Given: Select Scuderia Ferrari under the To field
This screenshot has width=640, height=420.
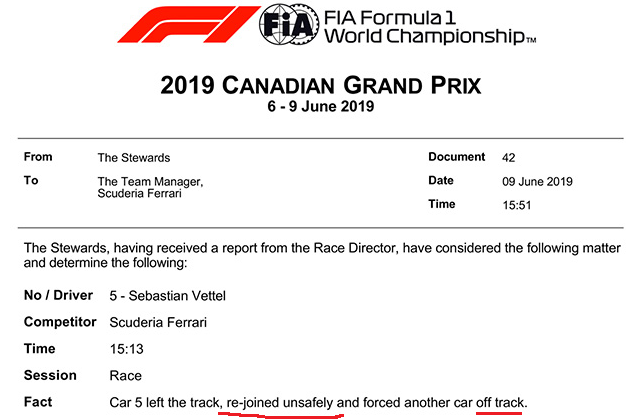Looking at the screenshot, I should [x=140, y=193].
